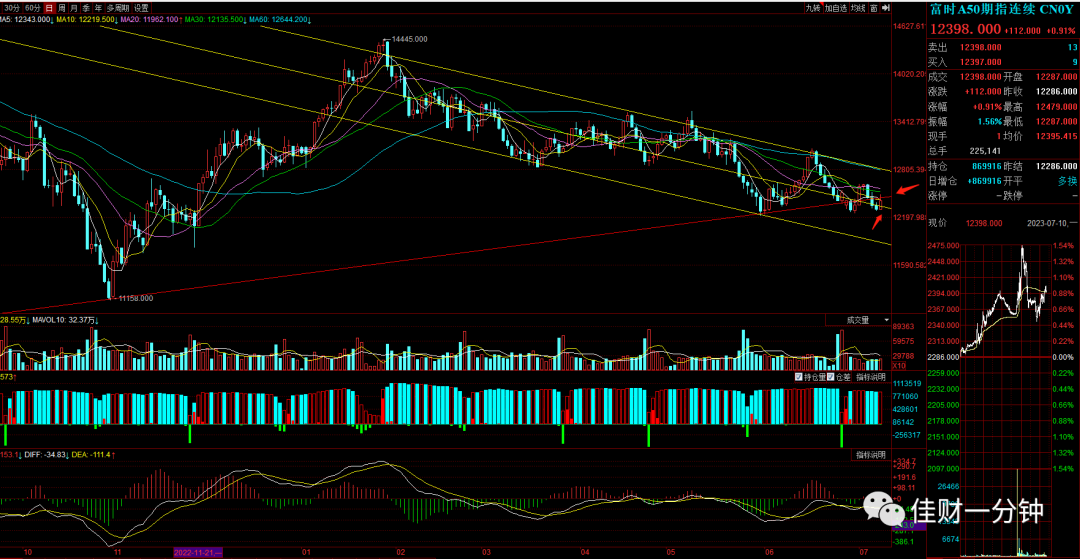
Task: Open the 设置 settings menu
Action: pos(141,8)
